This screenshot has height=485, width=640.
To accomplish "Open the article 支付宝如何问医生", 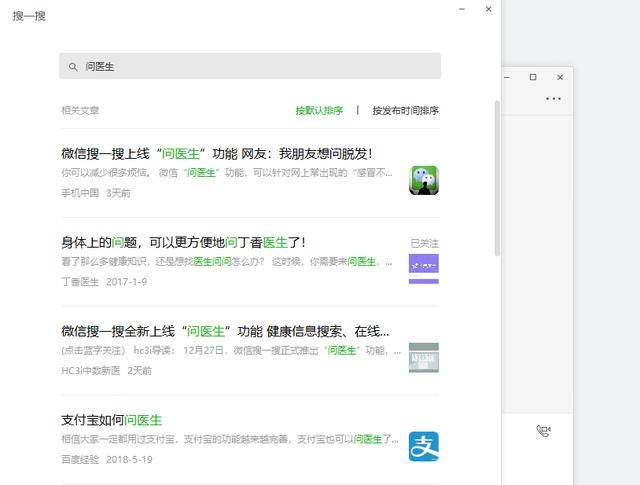I will (x=111, y=420).
